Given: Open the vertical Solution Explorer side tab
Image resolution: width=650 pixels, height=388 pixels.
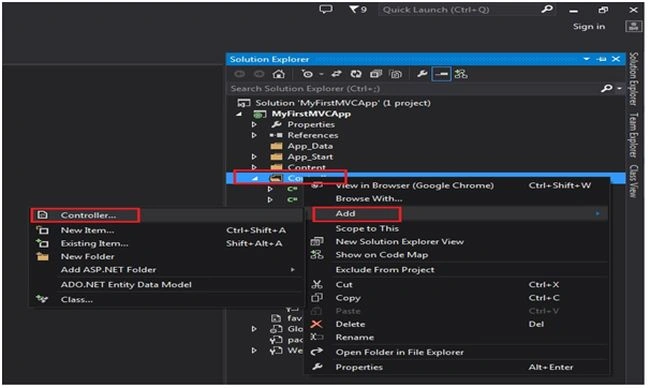Looking at the screenshot, I should [633, 79].
